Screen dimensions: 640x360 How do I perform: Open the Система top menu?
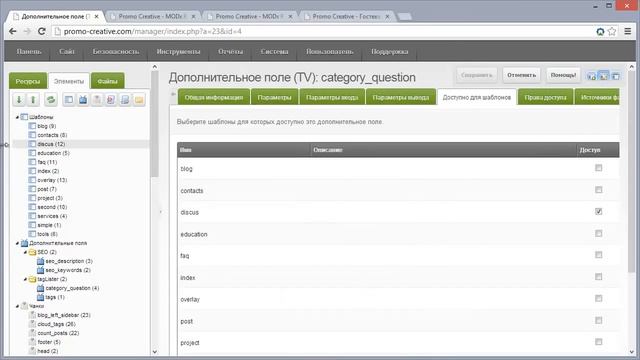(274, 51)
